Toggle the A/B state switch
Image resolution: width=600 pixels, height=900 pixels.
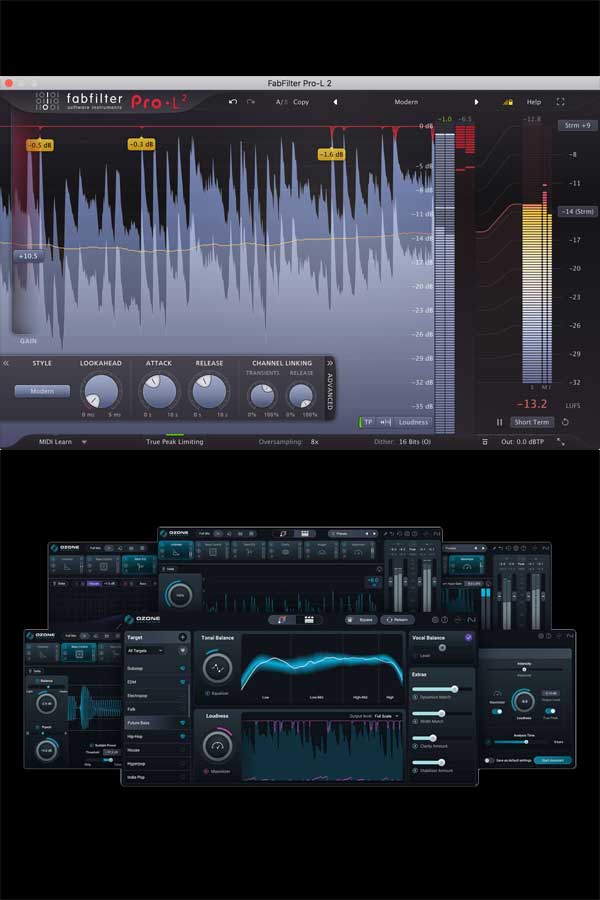[x=281, y=102]
